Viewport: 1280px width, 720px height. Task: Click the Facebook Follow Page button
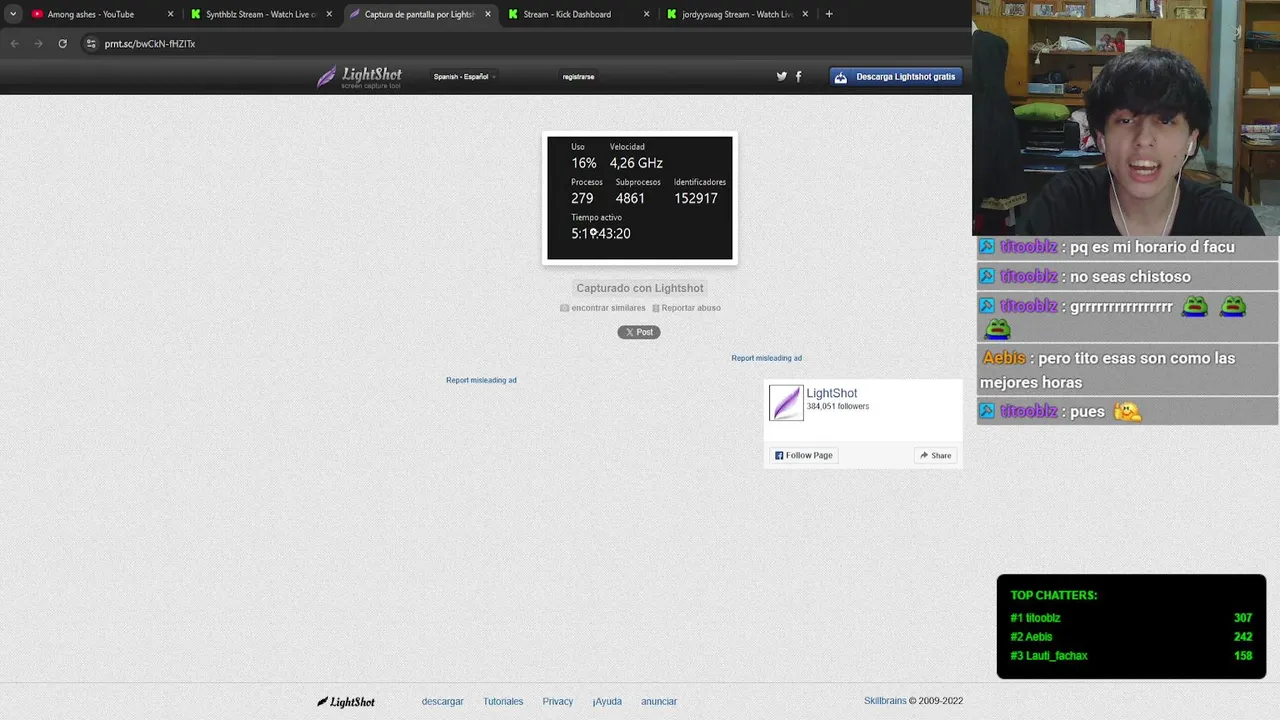803,455
